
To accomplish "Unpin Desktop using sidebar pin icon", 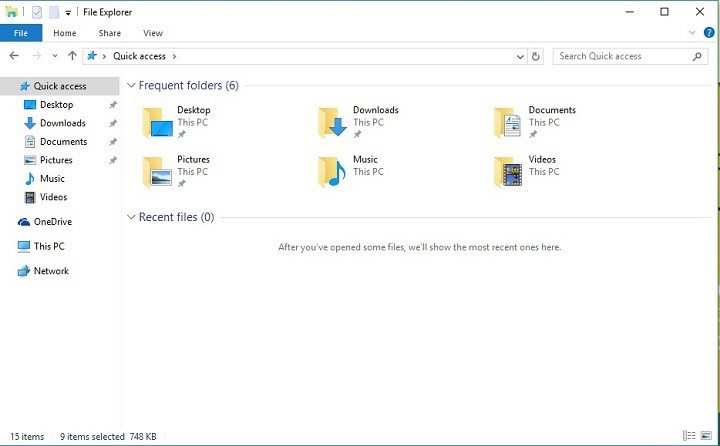I will coord(113,105).
